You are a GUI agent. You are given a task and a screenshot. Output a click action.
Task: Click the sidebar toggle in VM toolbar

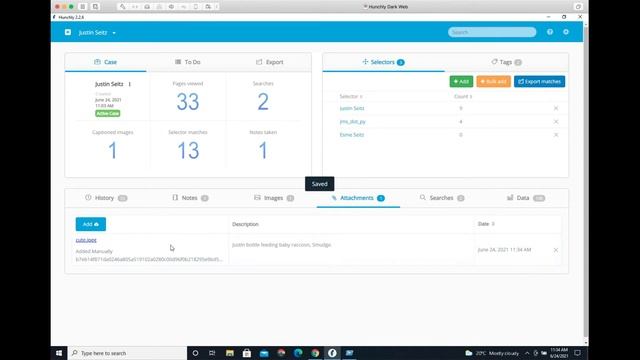tap(83, 7)
